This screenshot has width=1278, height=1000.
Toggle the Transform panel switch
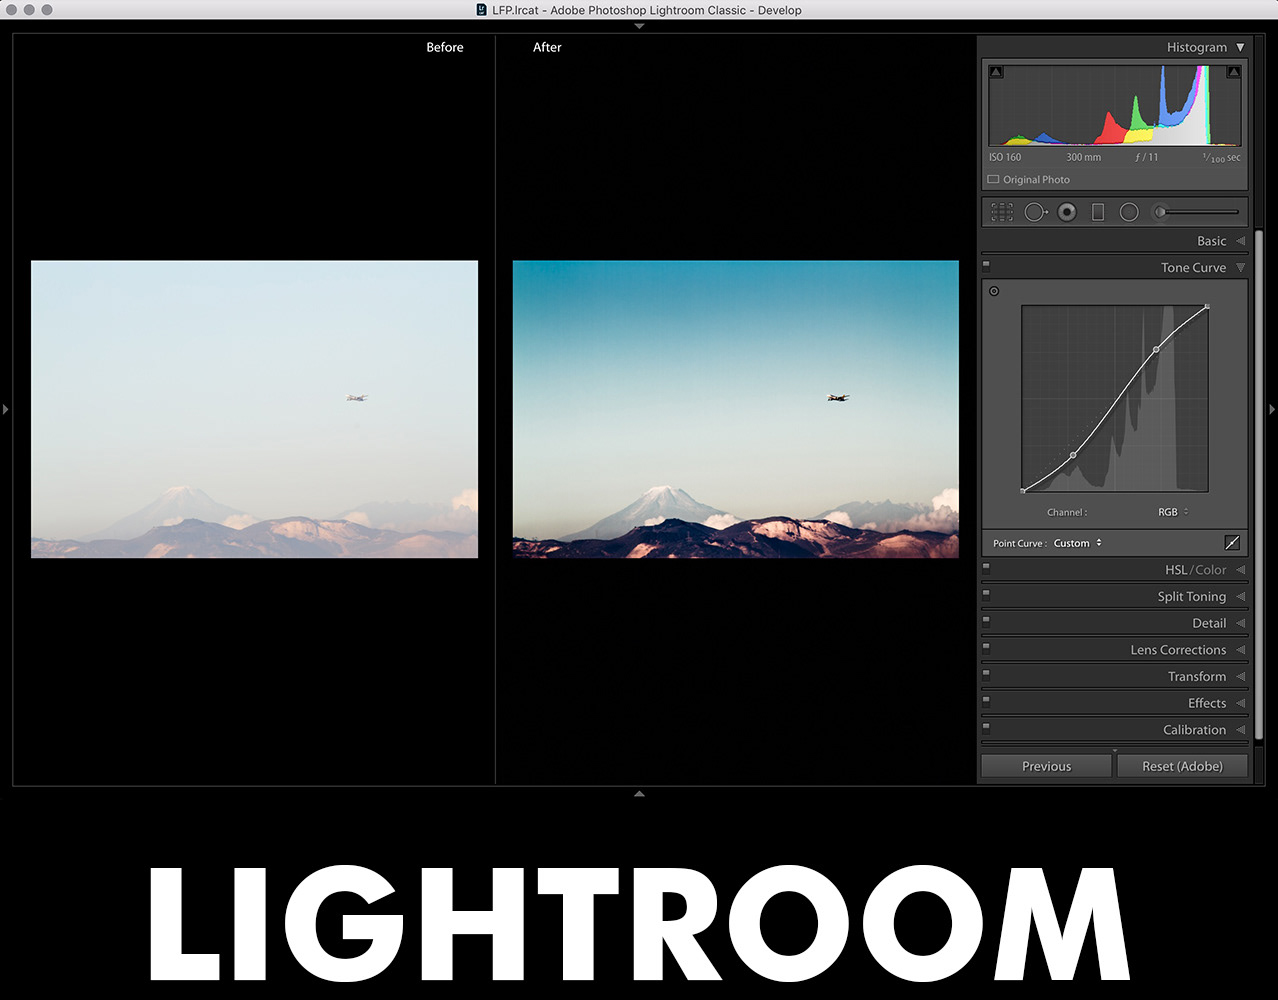tap(986, 674)
